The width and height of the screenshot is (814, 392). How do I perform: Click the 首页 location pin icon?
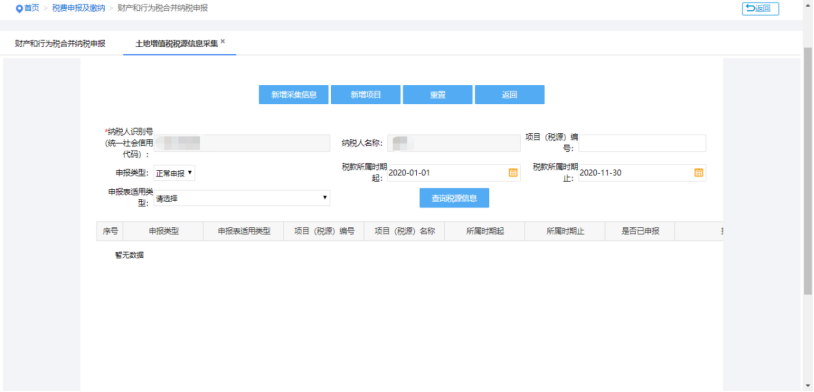(19, 8)
